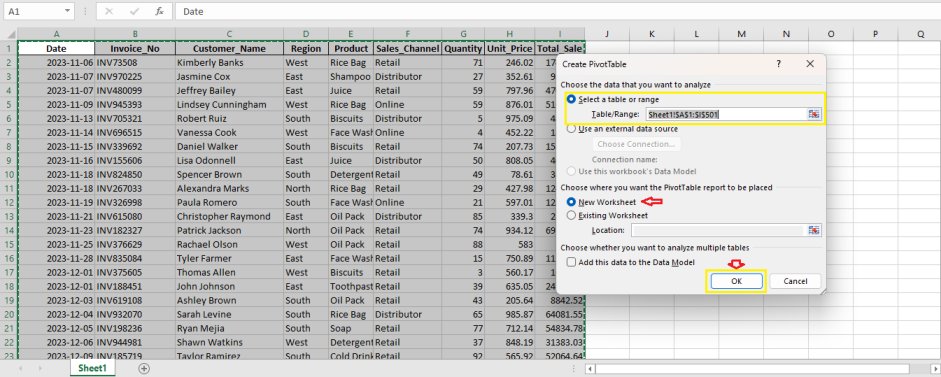
Task: Click cell with INV932070
Action: pyautogui.click(x=135, y=314)
